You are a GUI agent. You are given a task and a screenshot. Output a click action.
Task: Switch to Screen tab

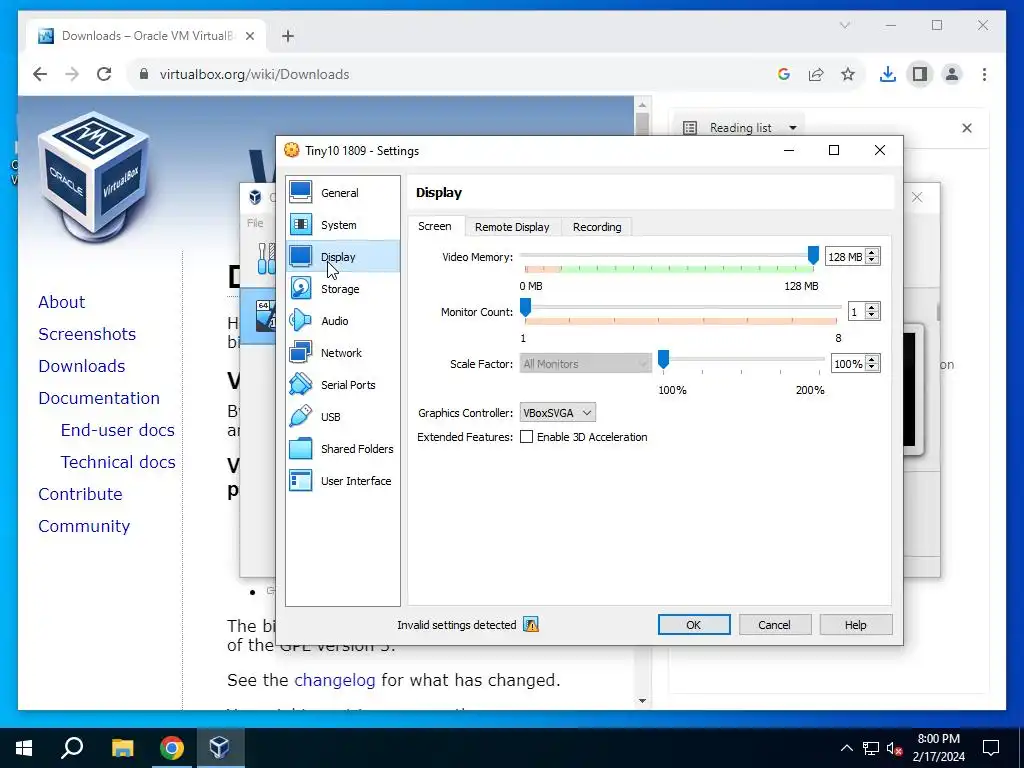tap(434, 226)
